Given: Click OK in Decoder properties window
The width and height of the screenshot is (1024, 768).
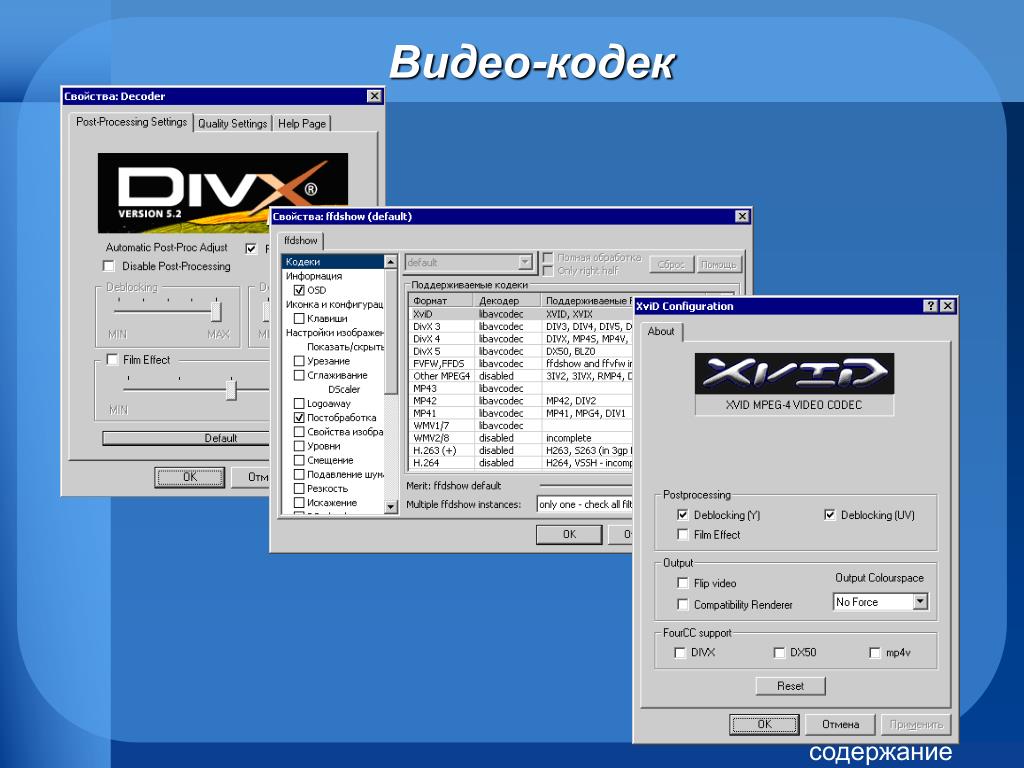Looking at the screenshot, I should [189, 477].
